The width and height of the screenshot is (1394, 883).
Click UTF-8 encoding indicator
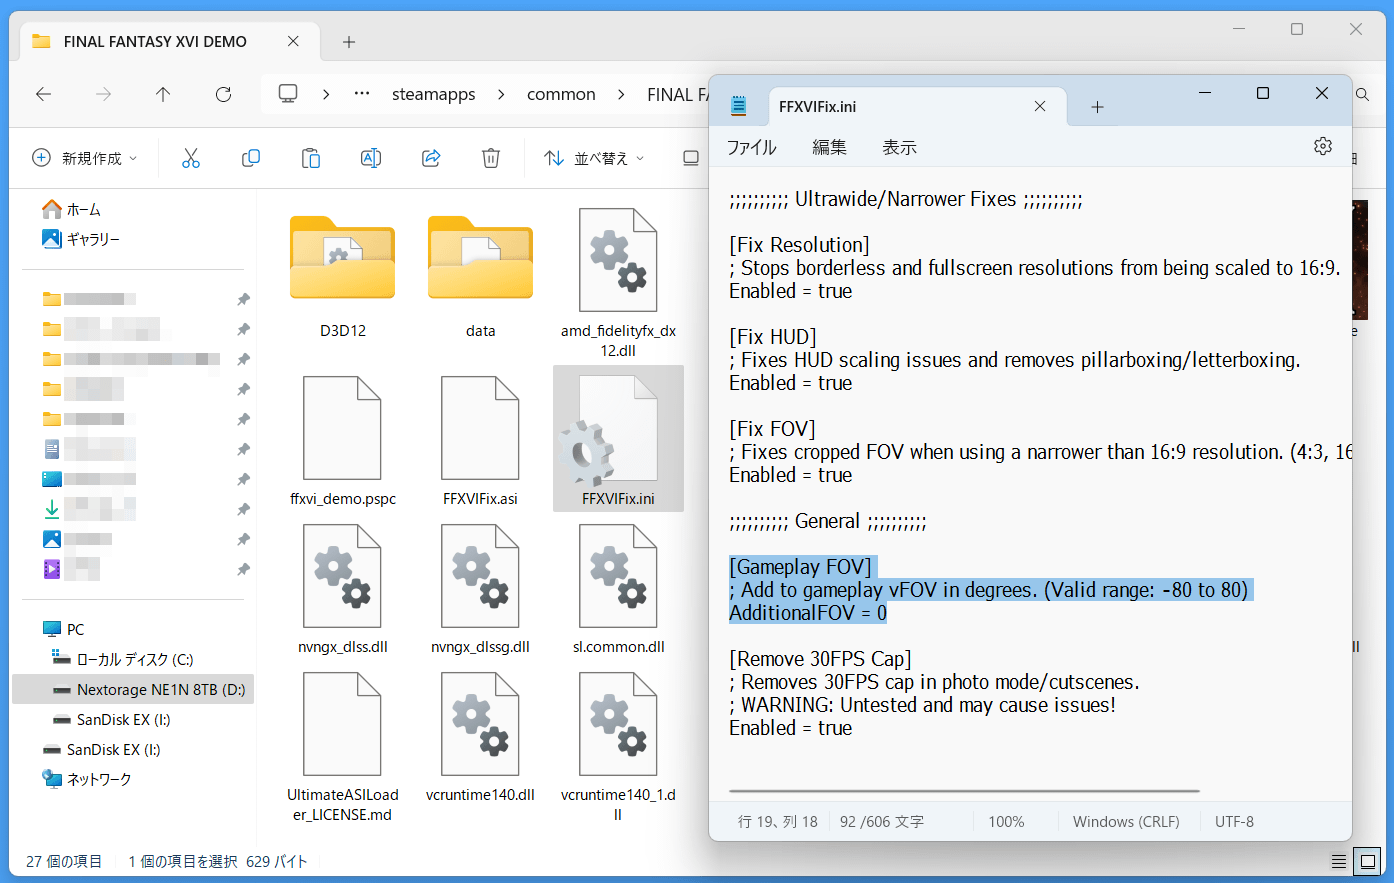click(x=1234, y=821)
